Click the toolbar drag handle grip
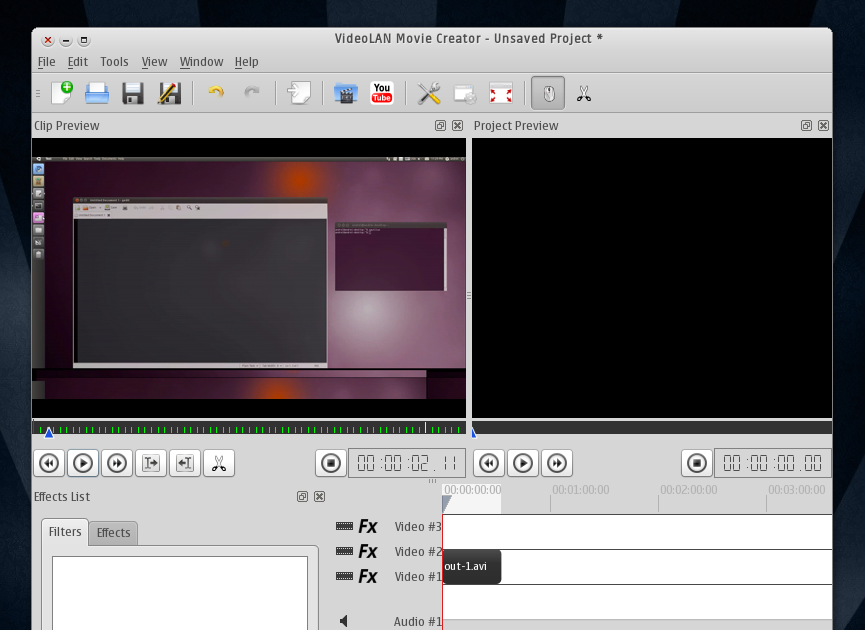 [38, 93]
